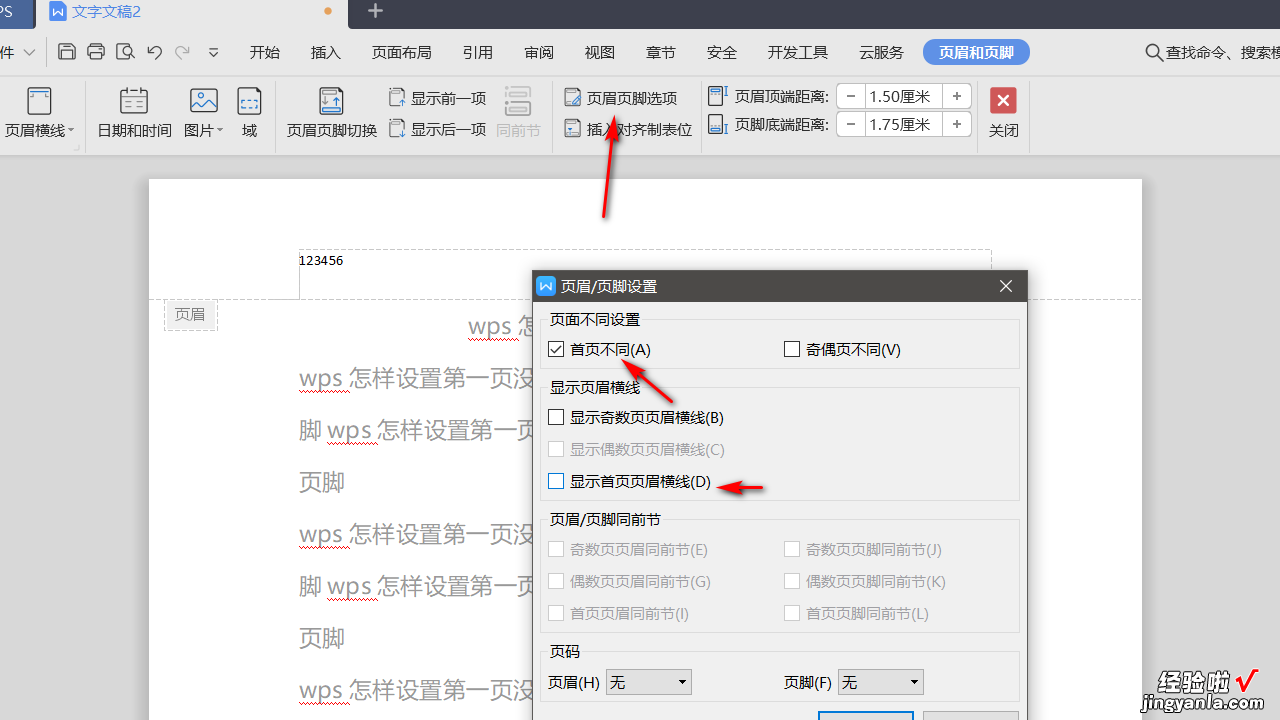
Task: Decrease 页脚底端距离 with minus button
Action: coord(851,124)
